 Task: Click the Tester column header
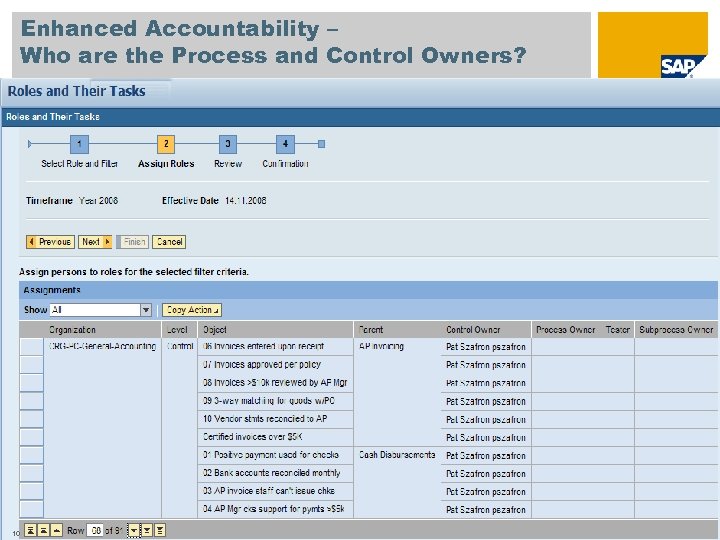[x=617, y=330]
